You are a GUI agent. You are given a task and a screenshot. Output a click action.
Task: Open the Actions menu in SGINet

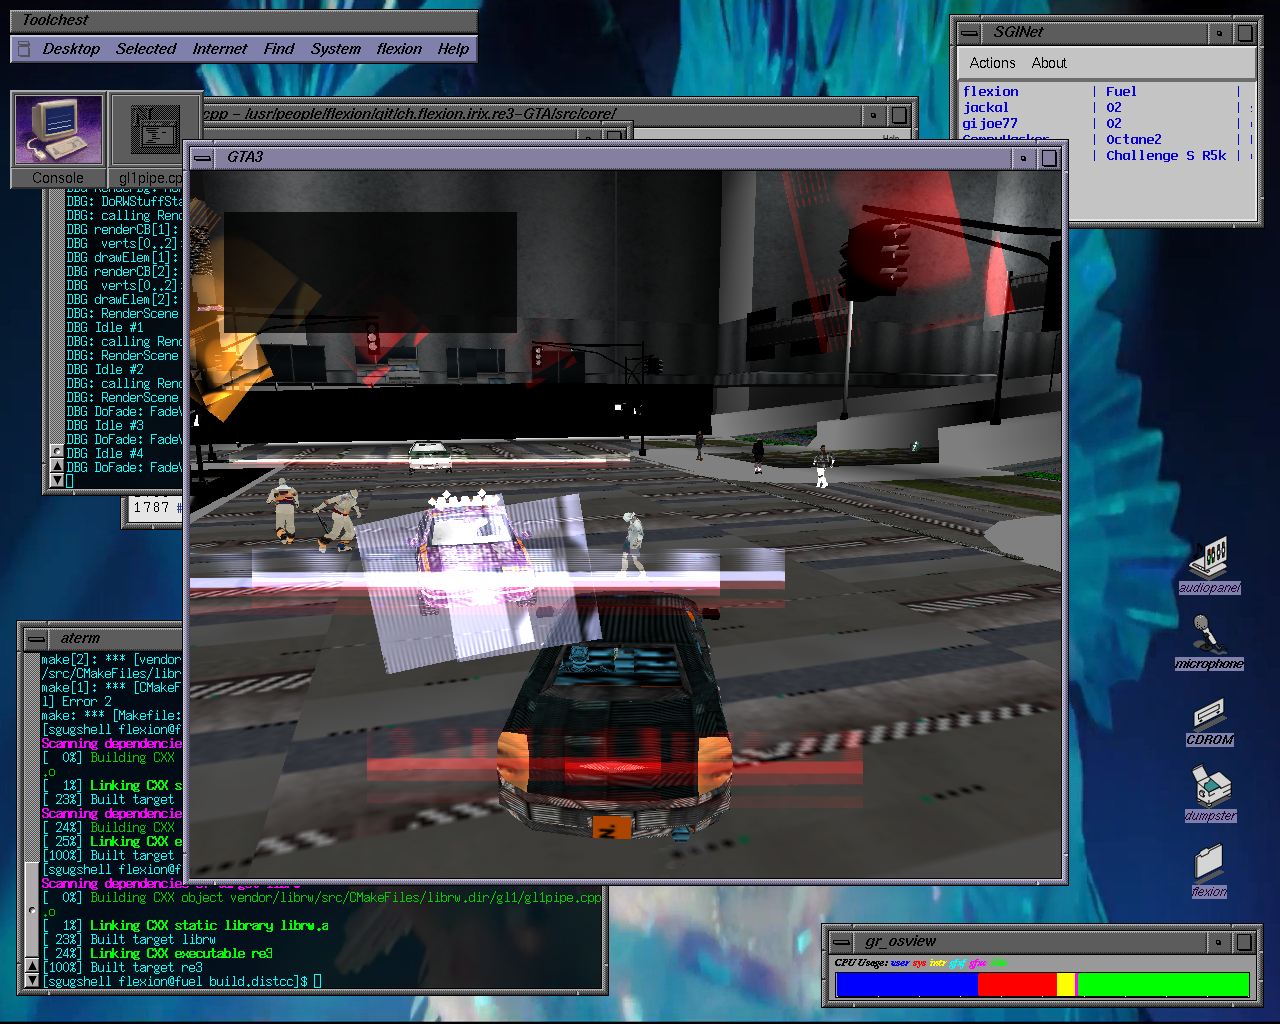pyautogui.click(x=992, y=63)
